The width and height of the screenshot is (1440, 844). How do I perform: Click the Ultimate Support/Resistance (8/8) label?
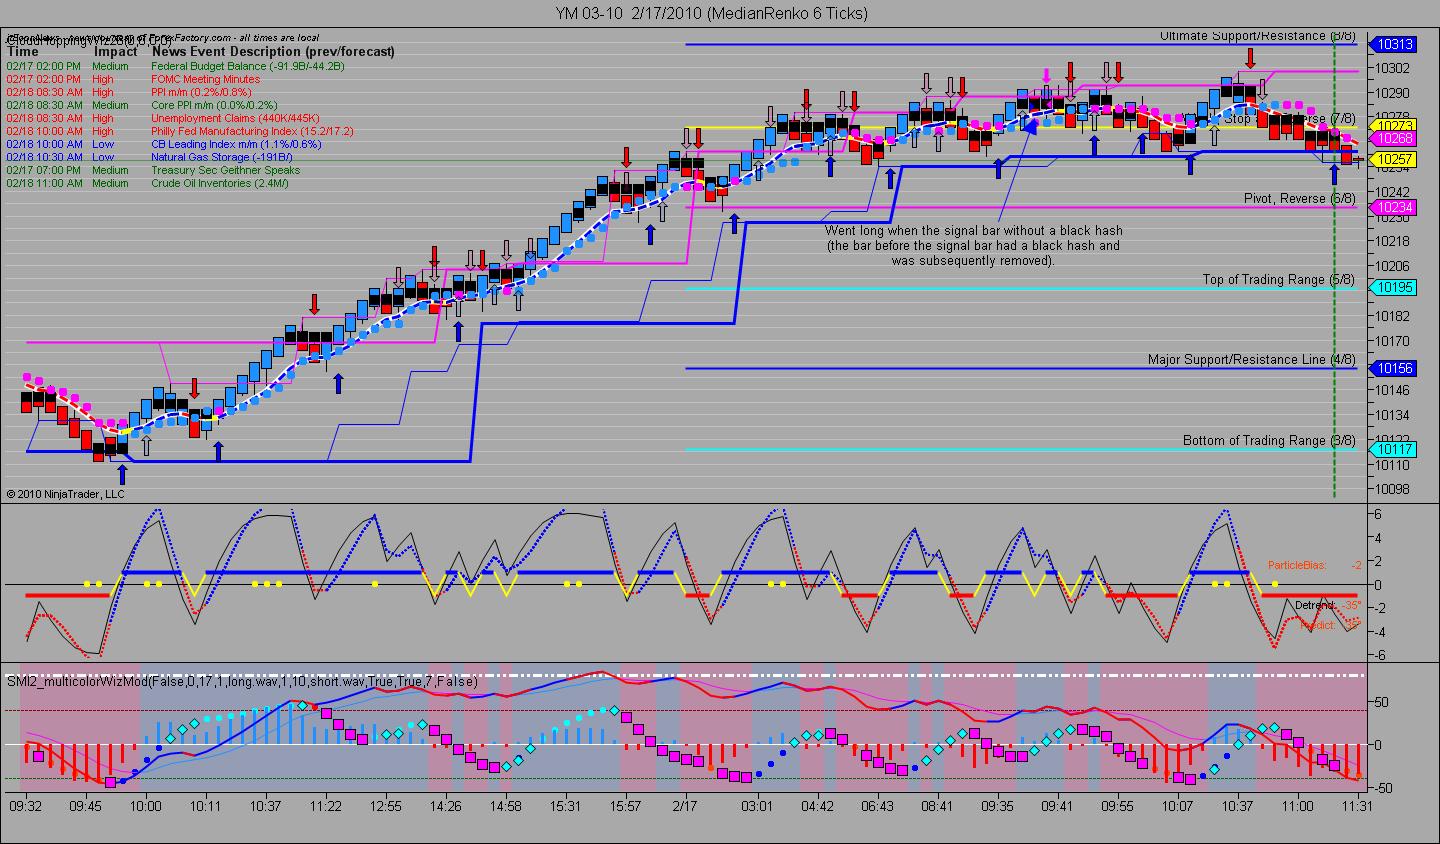(1257, 36)
